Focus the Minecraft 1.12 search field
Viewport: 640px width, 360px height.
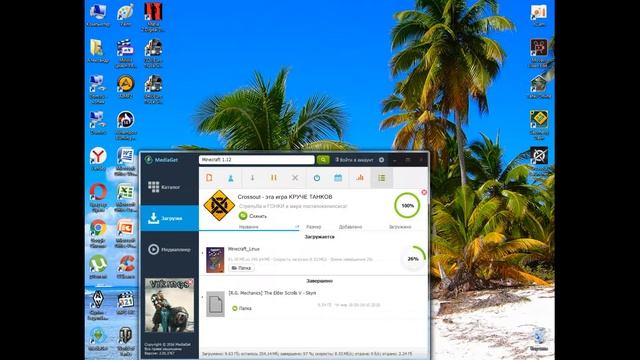(x=257, y=160)
